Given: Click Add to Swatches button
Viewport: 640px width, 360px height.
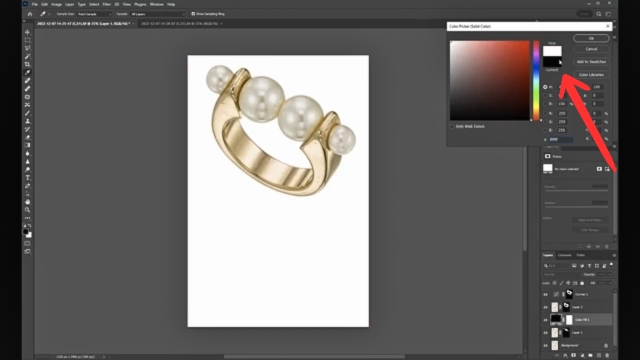Looking at the screenshot, I should click(591, 62).
